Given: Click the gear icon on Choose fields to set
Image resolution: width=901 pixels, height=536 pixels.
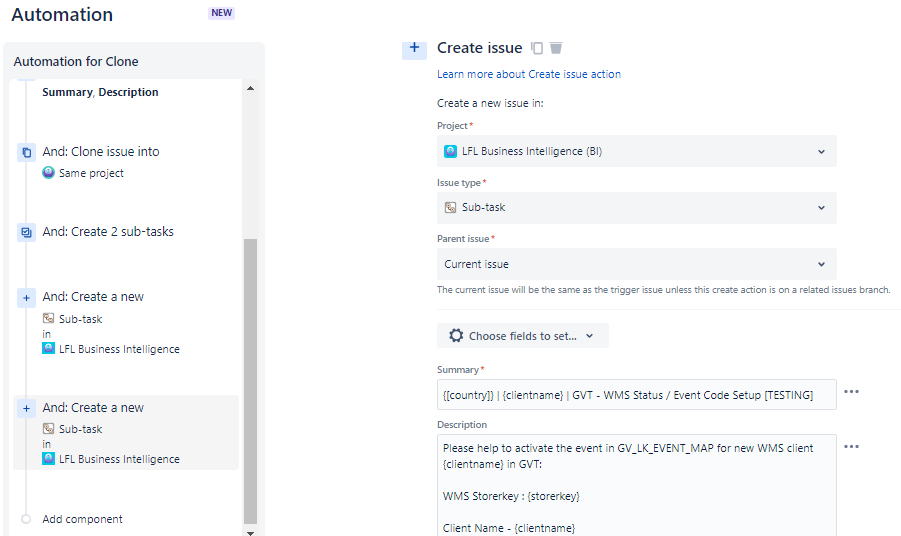Looking at the screenshot, I should point(456,336).
